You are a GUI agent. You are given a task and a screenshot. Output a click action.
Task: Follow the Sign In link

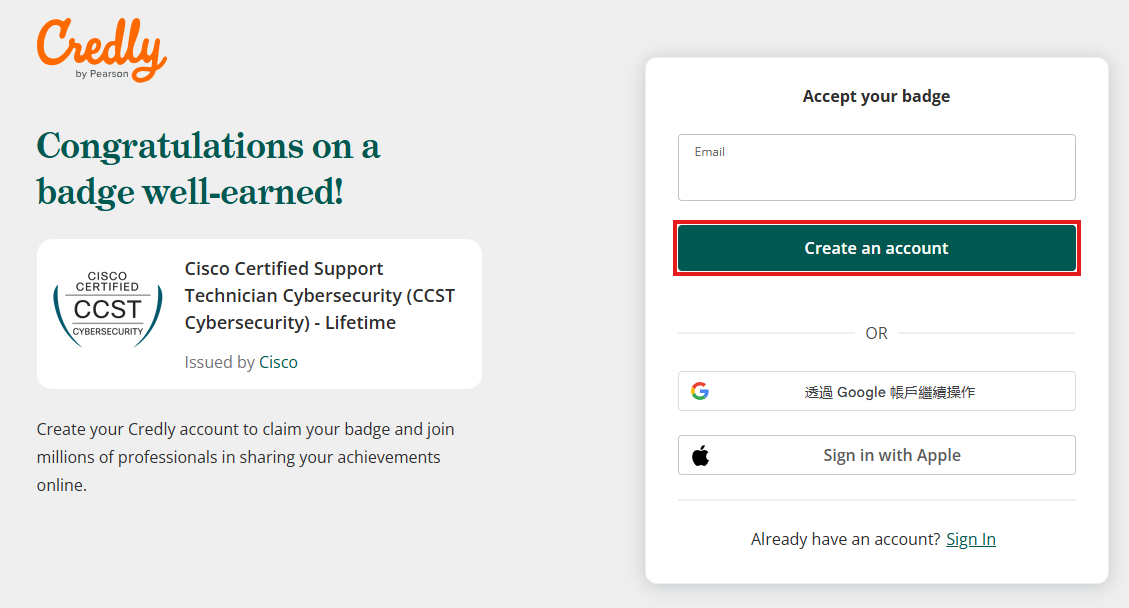click(x=970, y=540)
